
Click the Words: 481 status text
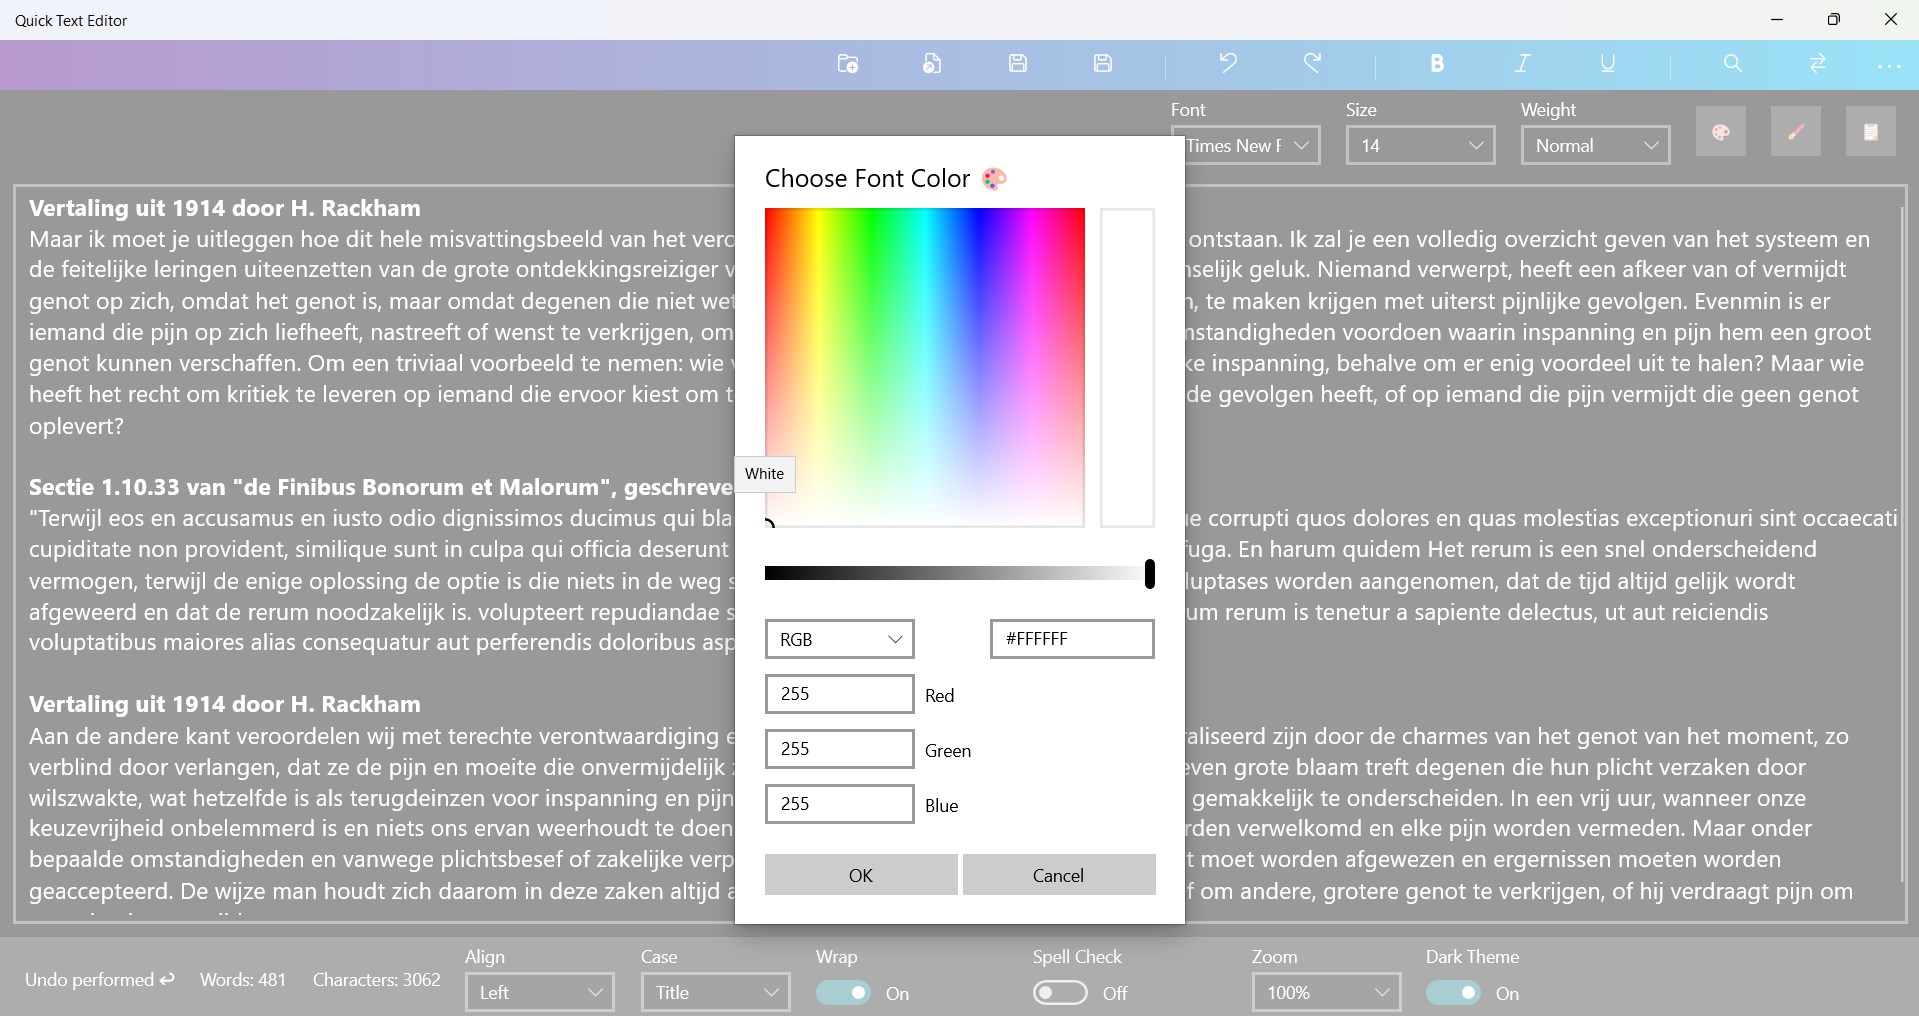coord(243,980)
